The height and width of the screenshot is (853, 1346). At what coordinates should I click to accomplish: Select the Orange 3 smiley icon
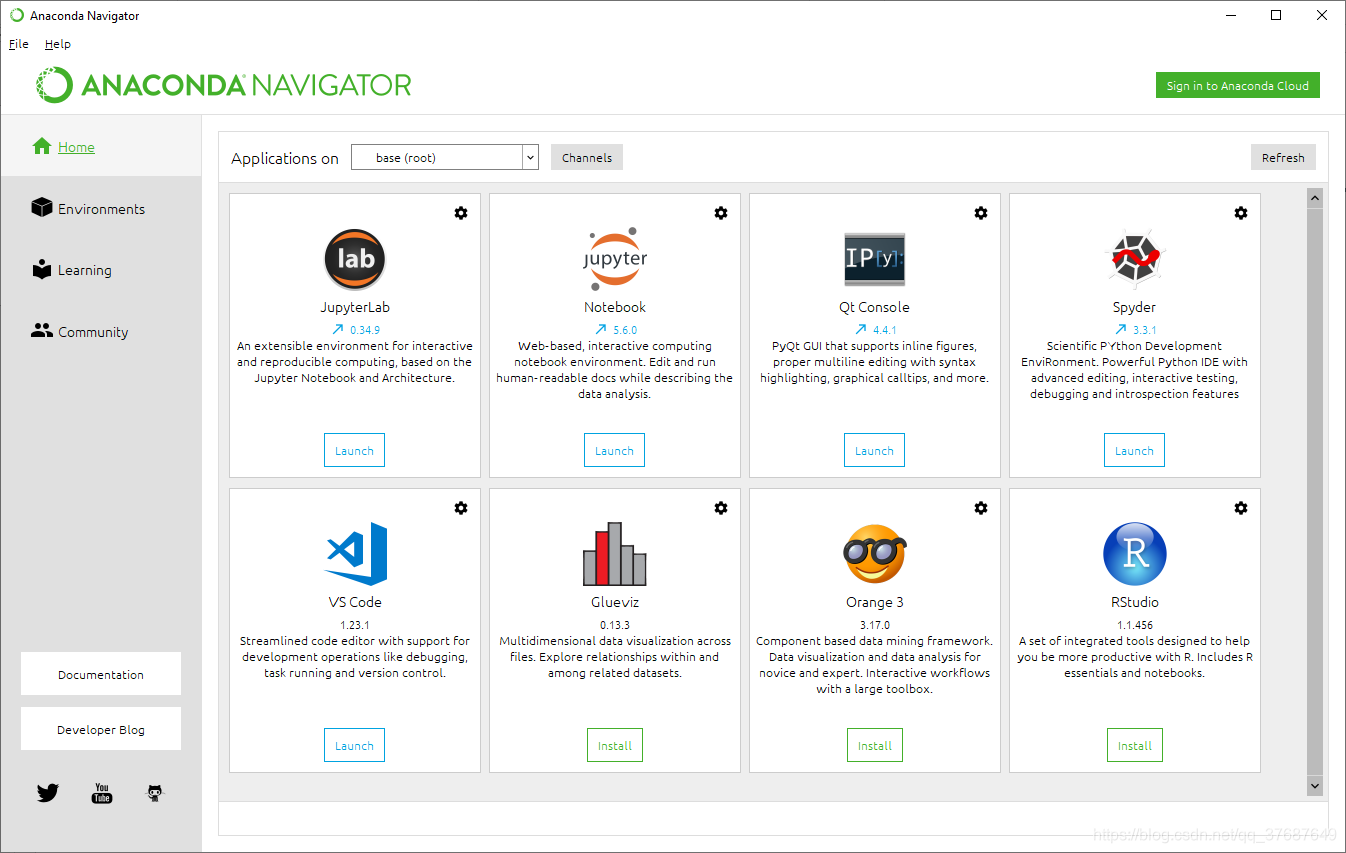point(874,554)
